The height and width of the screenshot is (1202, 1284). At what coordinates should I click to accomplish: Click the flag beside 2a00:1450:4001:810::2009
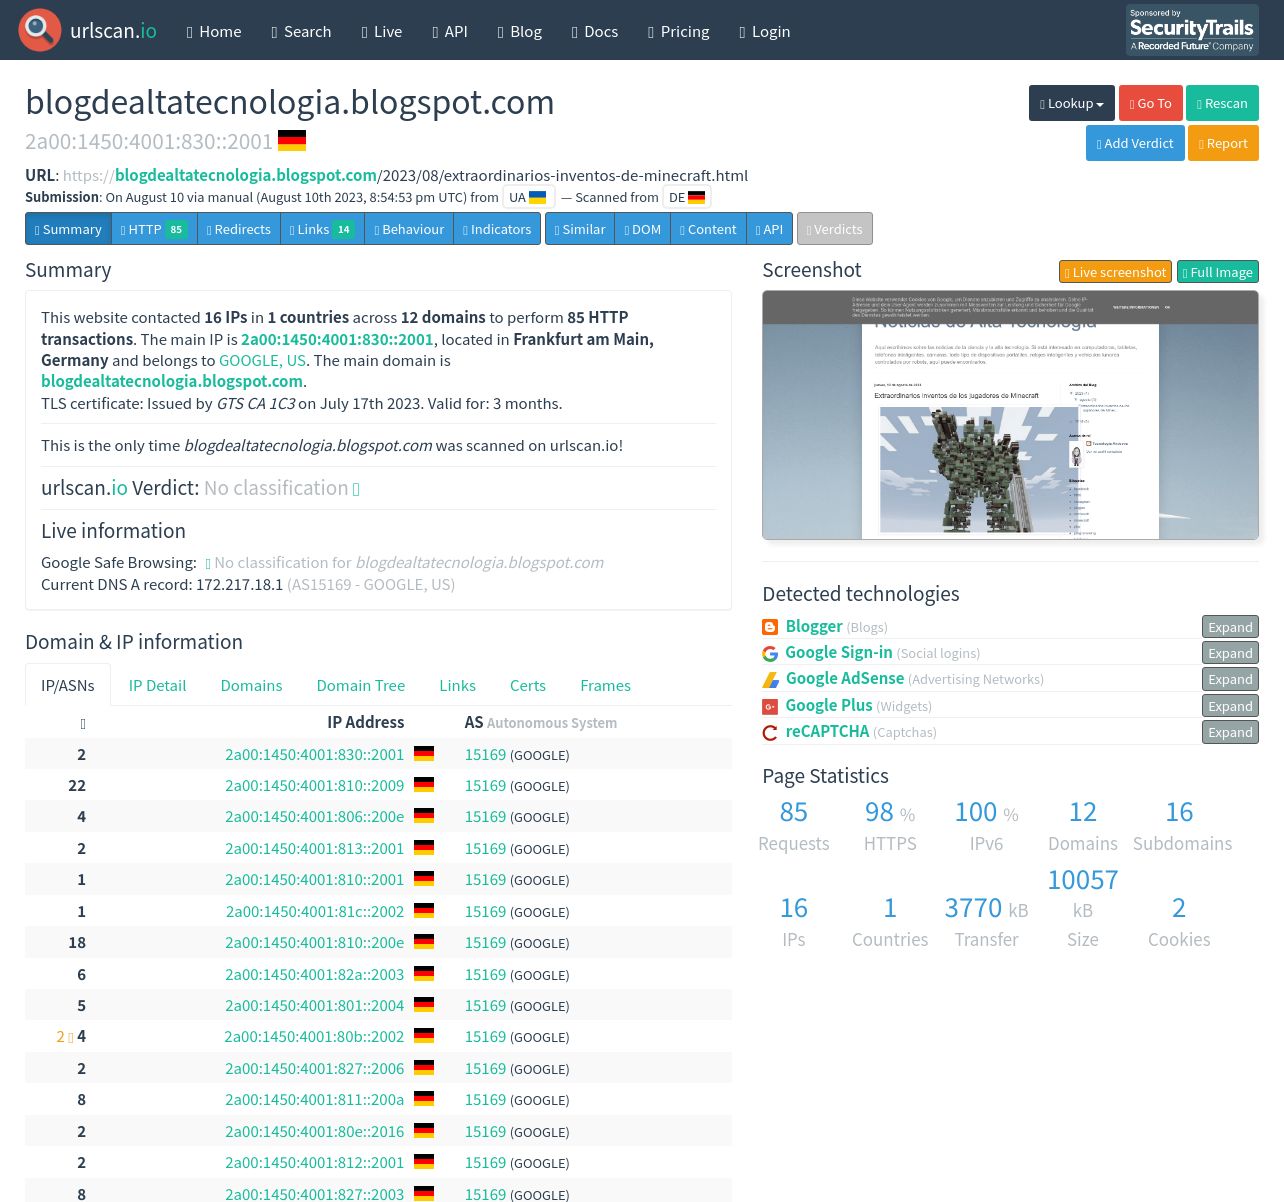point(424,785)
